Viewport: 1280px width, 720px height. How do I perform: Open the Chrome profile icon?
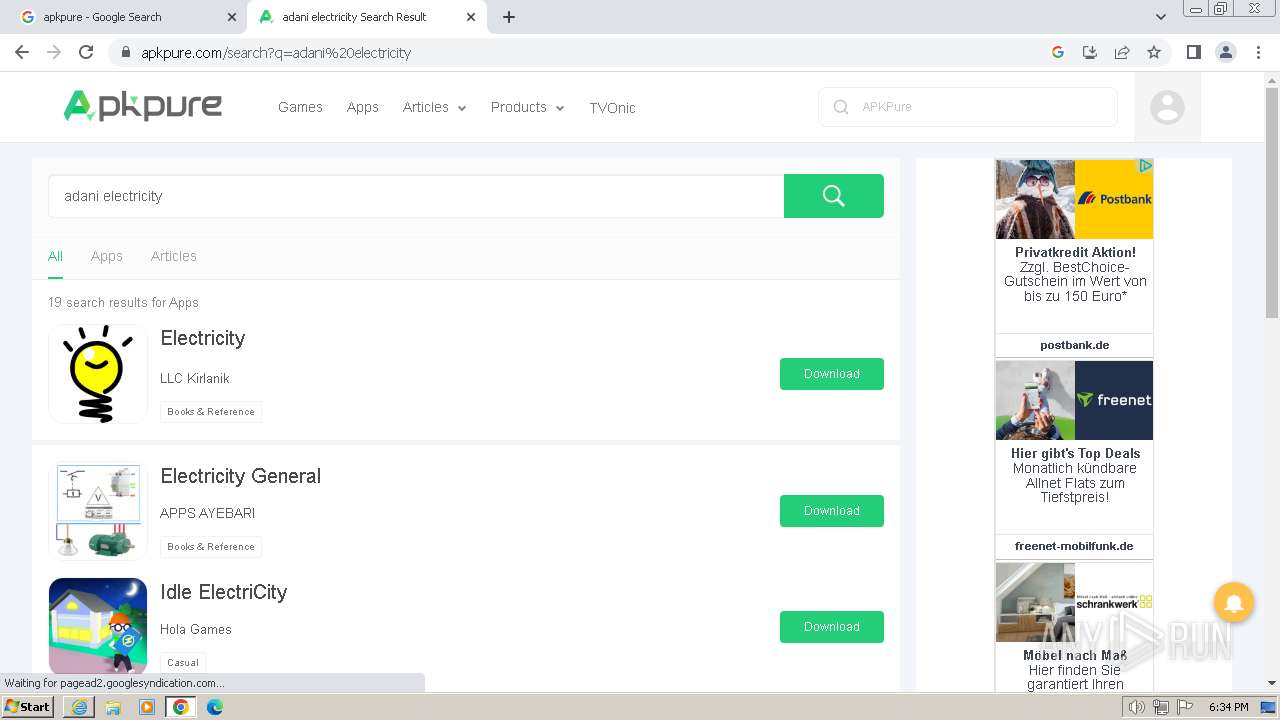1226,52
